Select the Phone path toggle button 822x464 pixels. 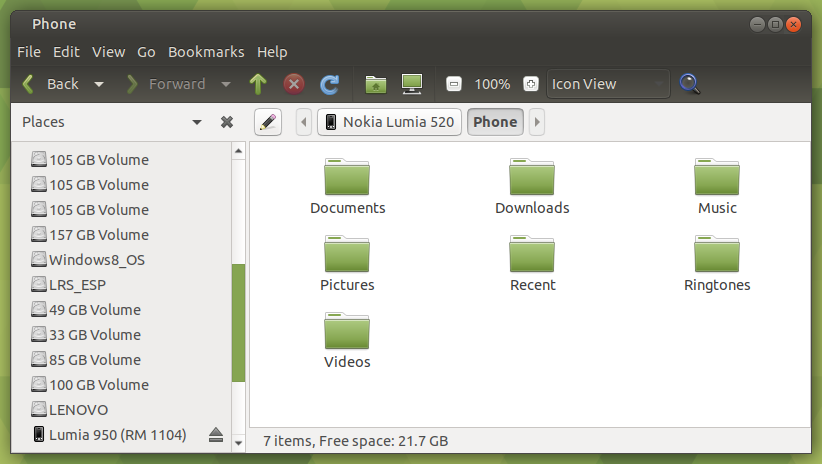point(495,122)
